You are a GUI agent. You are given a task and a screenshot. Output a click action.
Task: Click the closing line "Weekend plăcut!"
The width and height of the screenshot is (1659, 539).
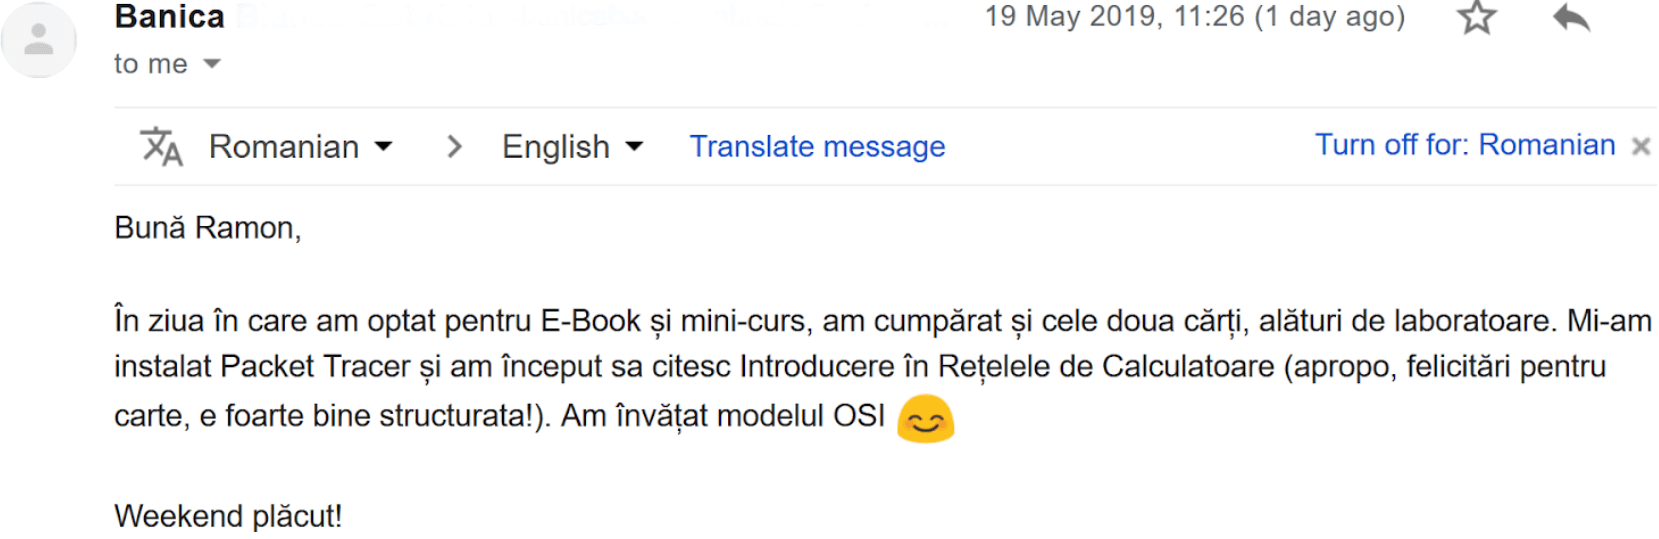[228, 516]
